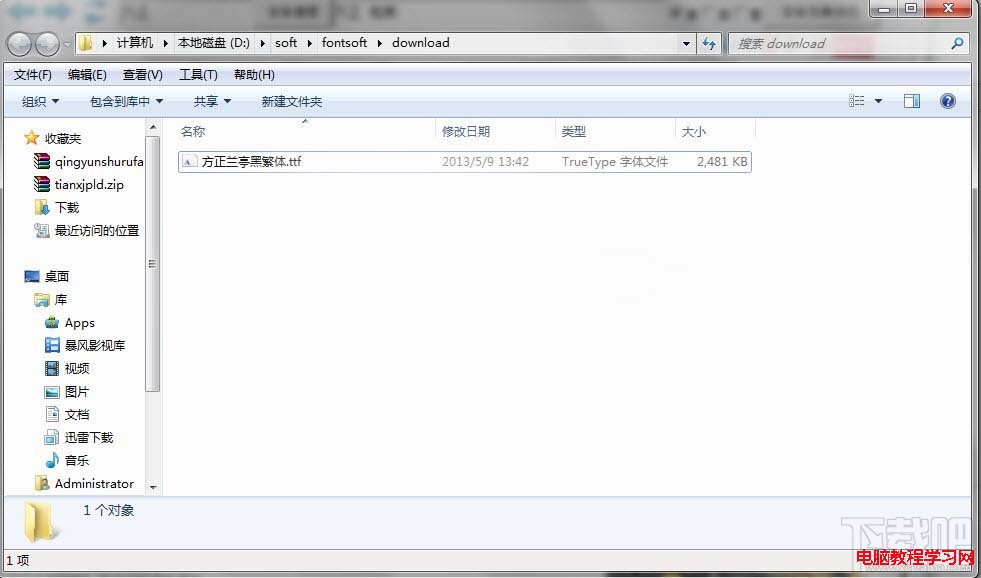Image resolution: width=981 pixels, height=578 pixels.
Task: Click the Forward navigation arrow button
Action: (x=48, y=44)
